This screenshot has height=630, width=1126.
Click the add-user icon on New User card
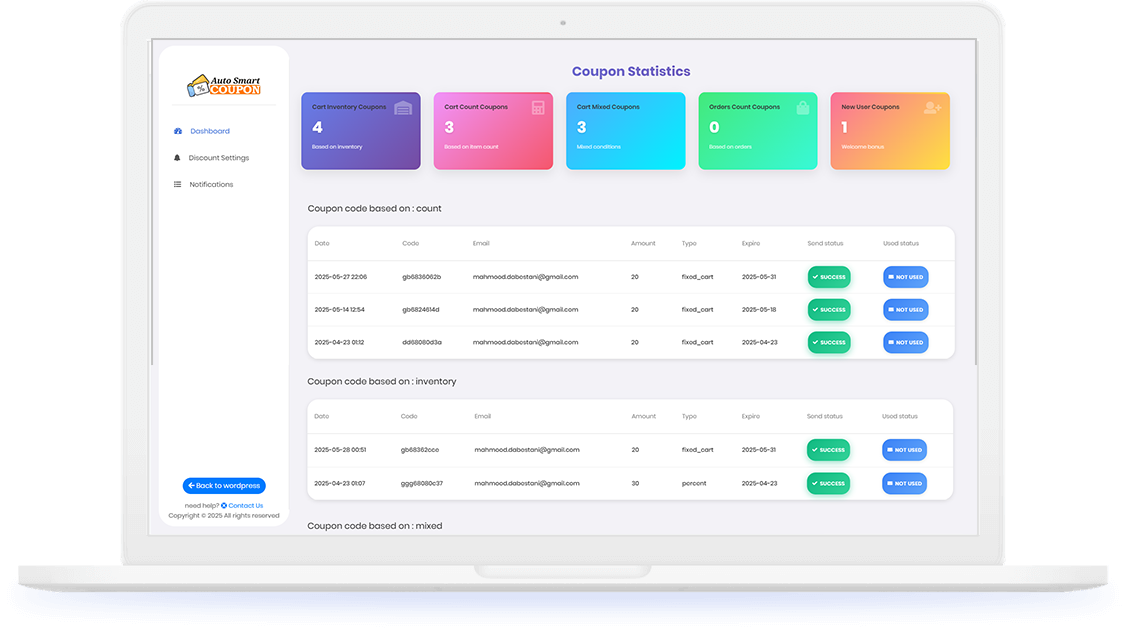[932, 108]
